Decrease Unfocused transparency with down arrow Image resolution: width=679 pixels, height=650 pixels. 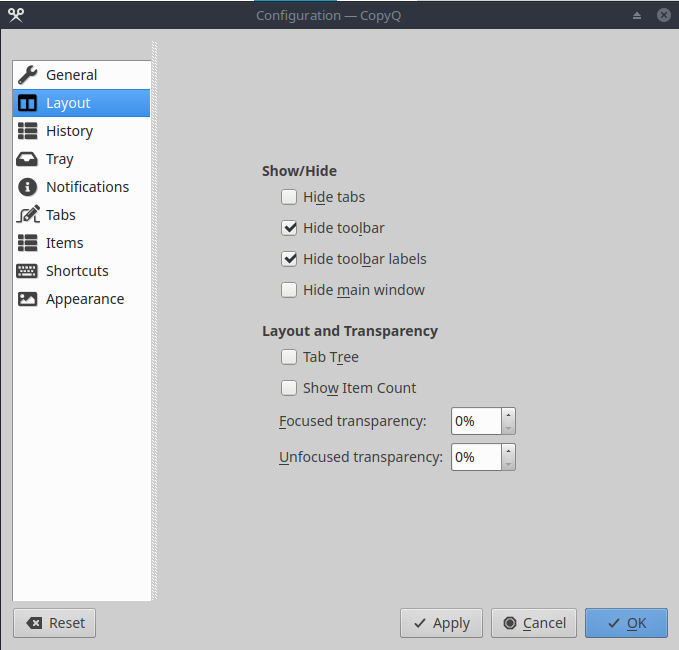508,464
